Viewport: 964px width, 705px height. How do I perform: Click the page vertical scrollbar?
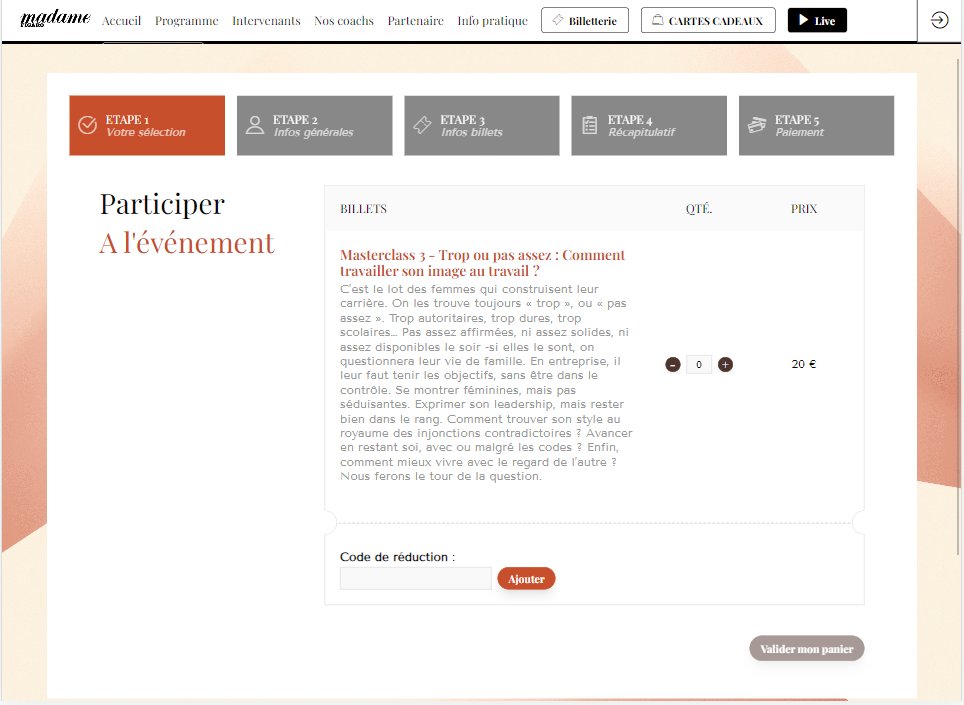[958, 307]
